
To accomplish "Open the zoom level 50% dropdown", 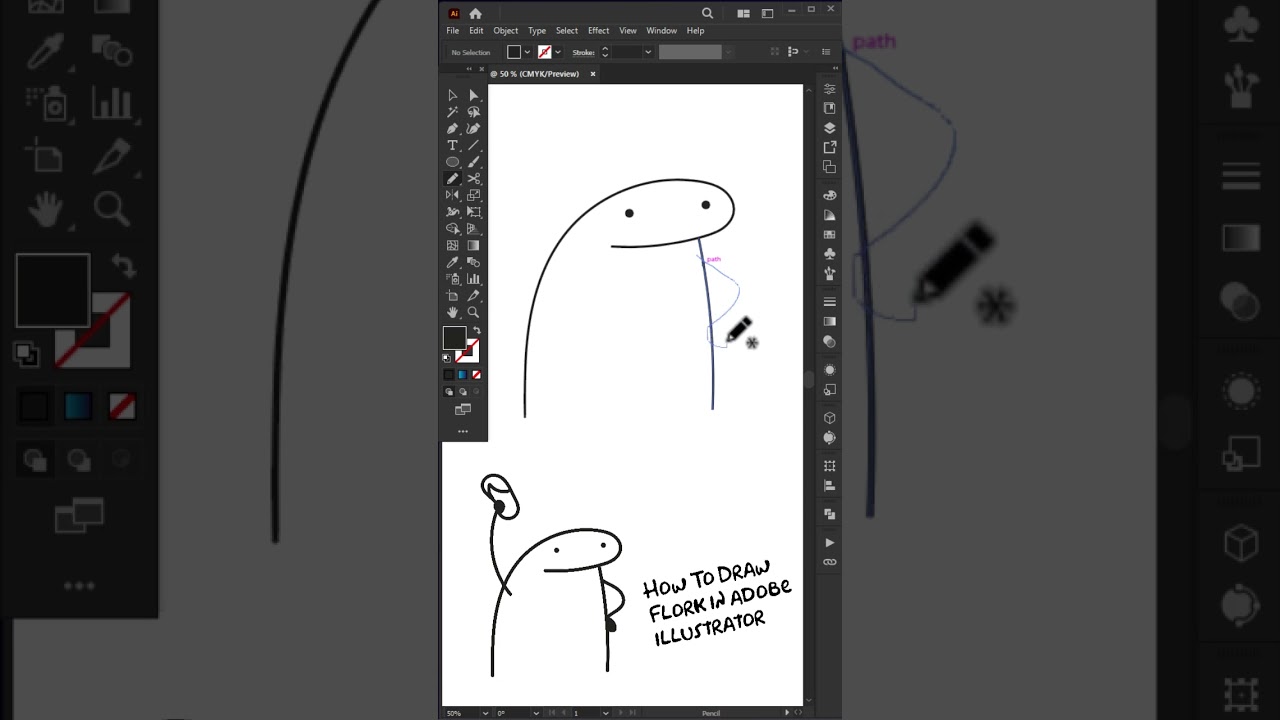I will click(486, 713).
